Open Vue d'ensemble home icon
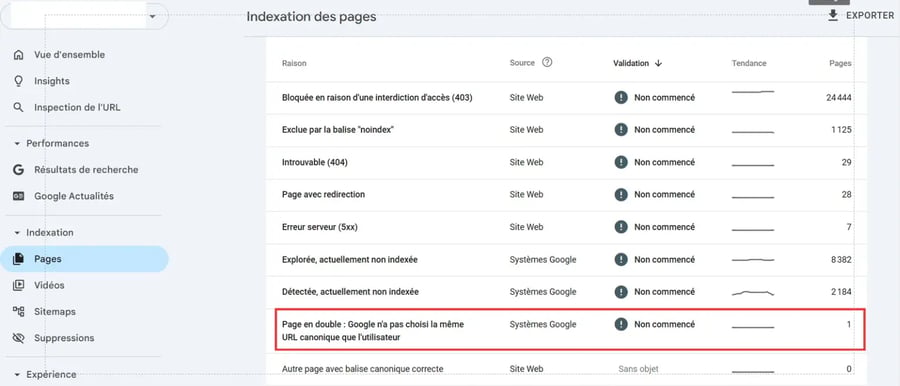This screenshot has height=386, width=900. tap(18, 55)
